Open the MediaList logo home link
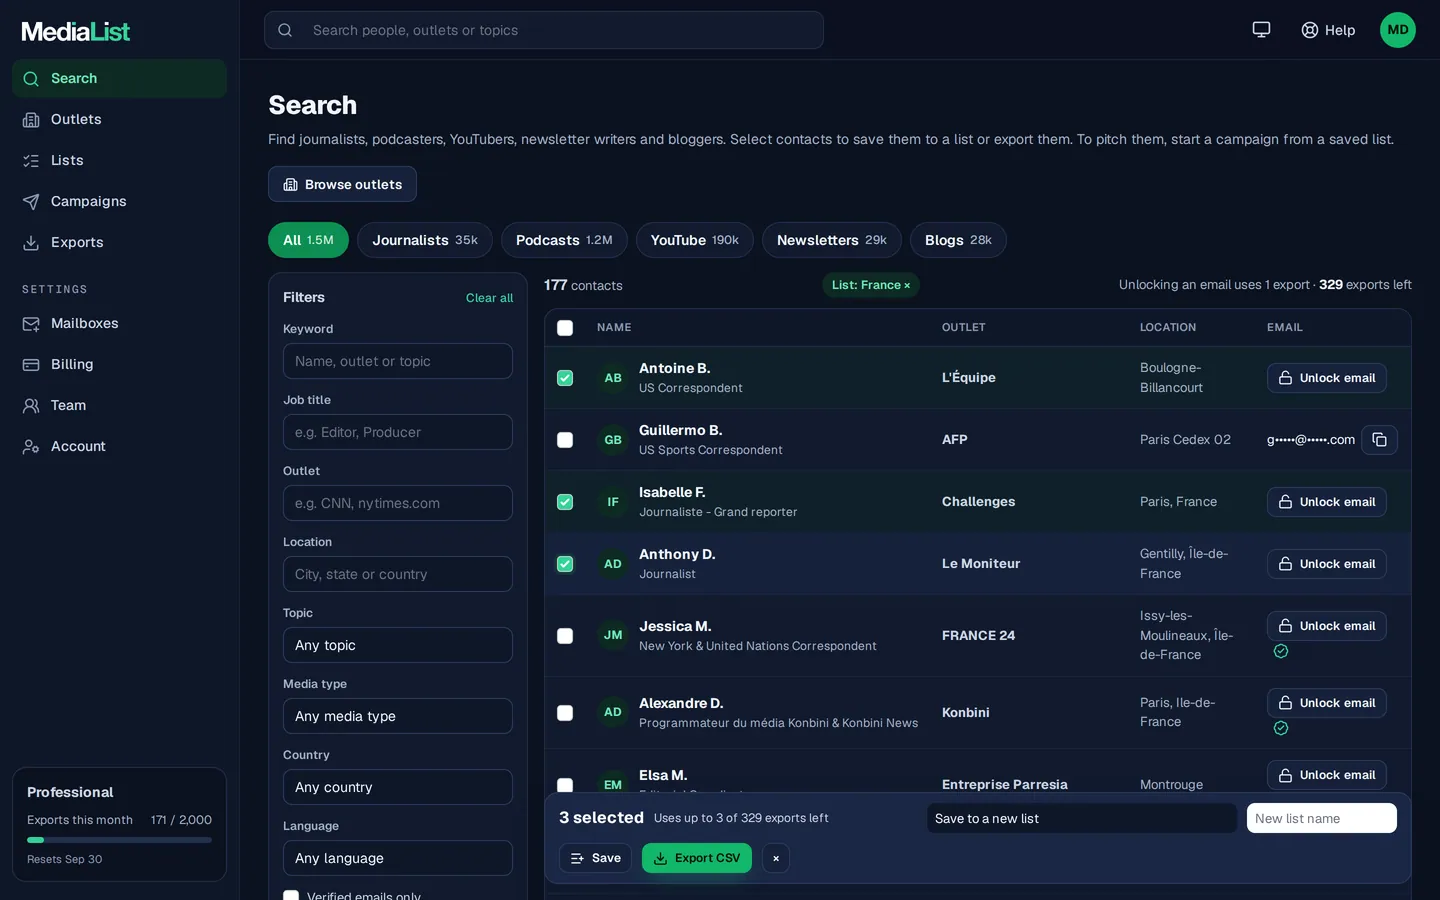 (76, 32)
